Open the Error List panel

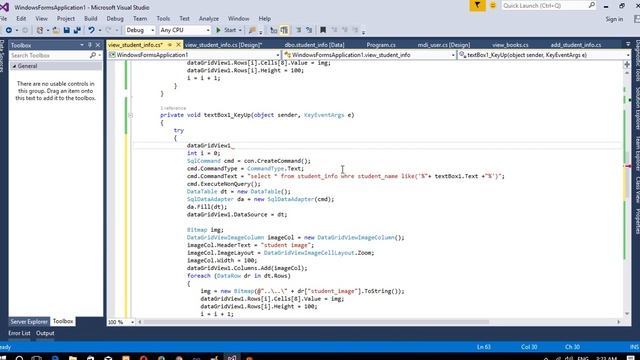19,333
